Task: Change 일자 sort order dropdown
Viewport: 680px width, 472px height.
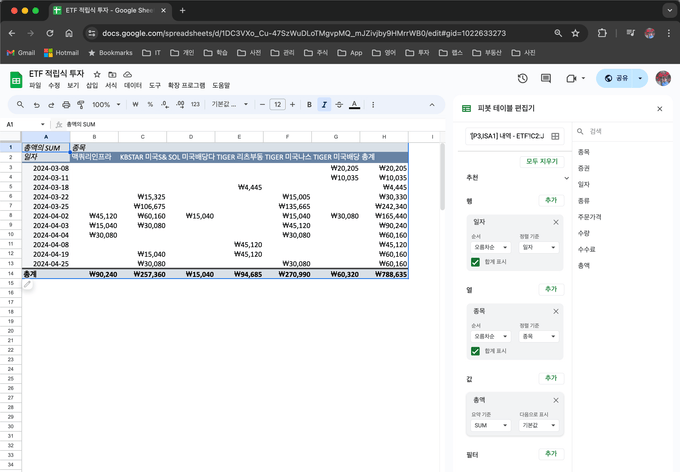Action: point(490,247)
